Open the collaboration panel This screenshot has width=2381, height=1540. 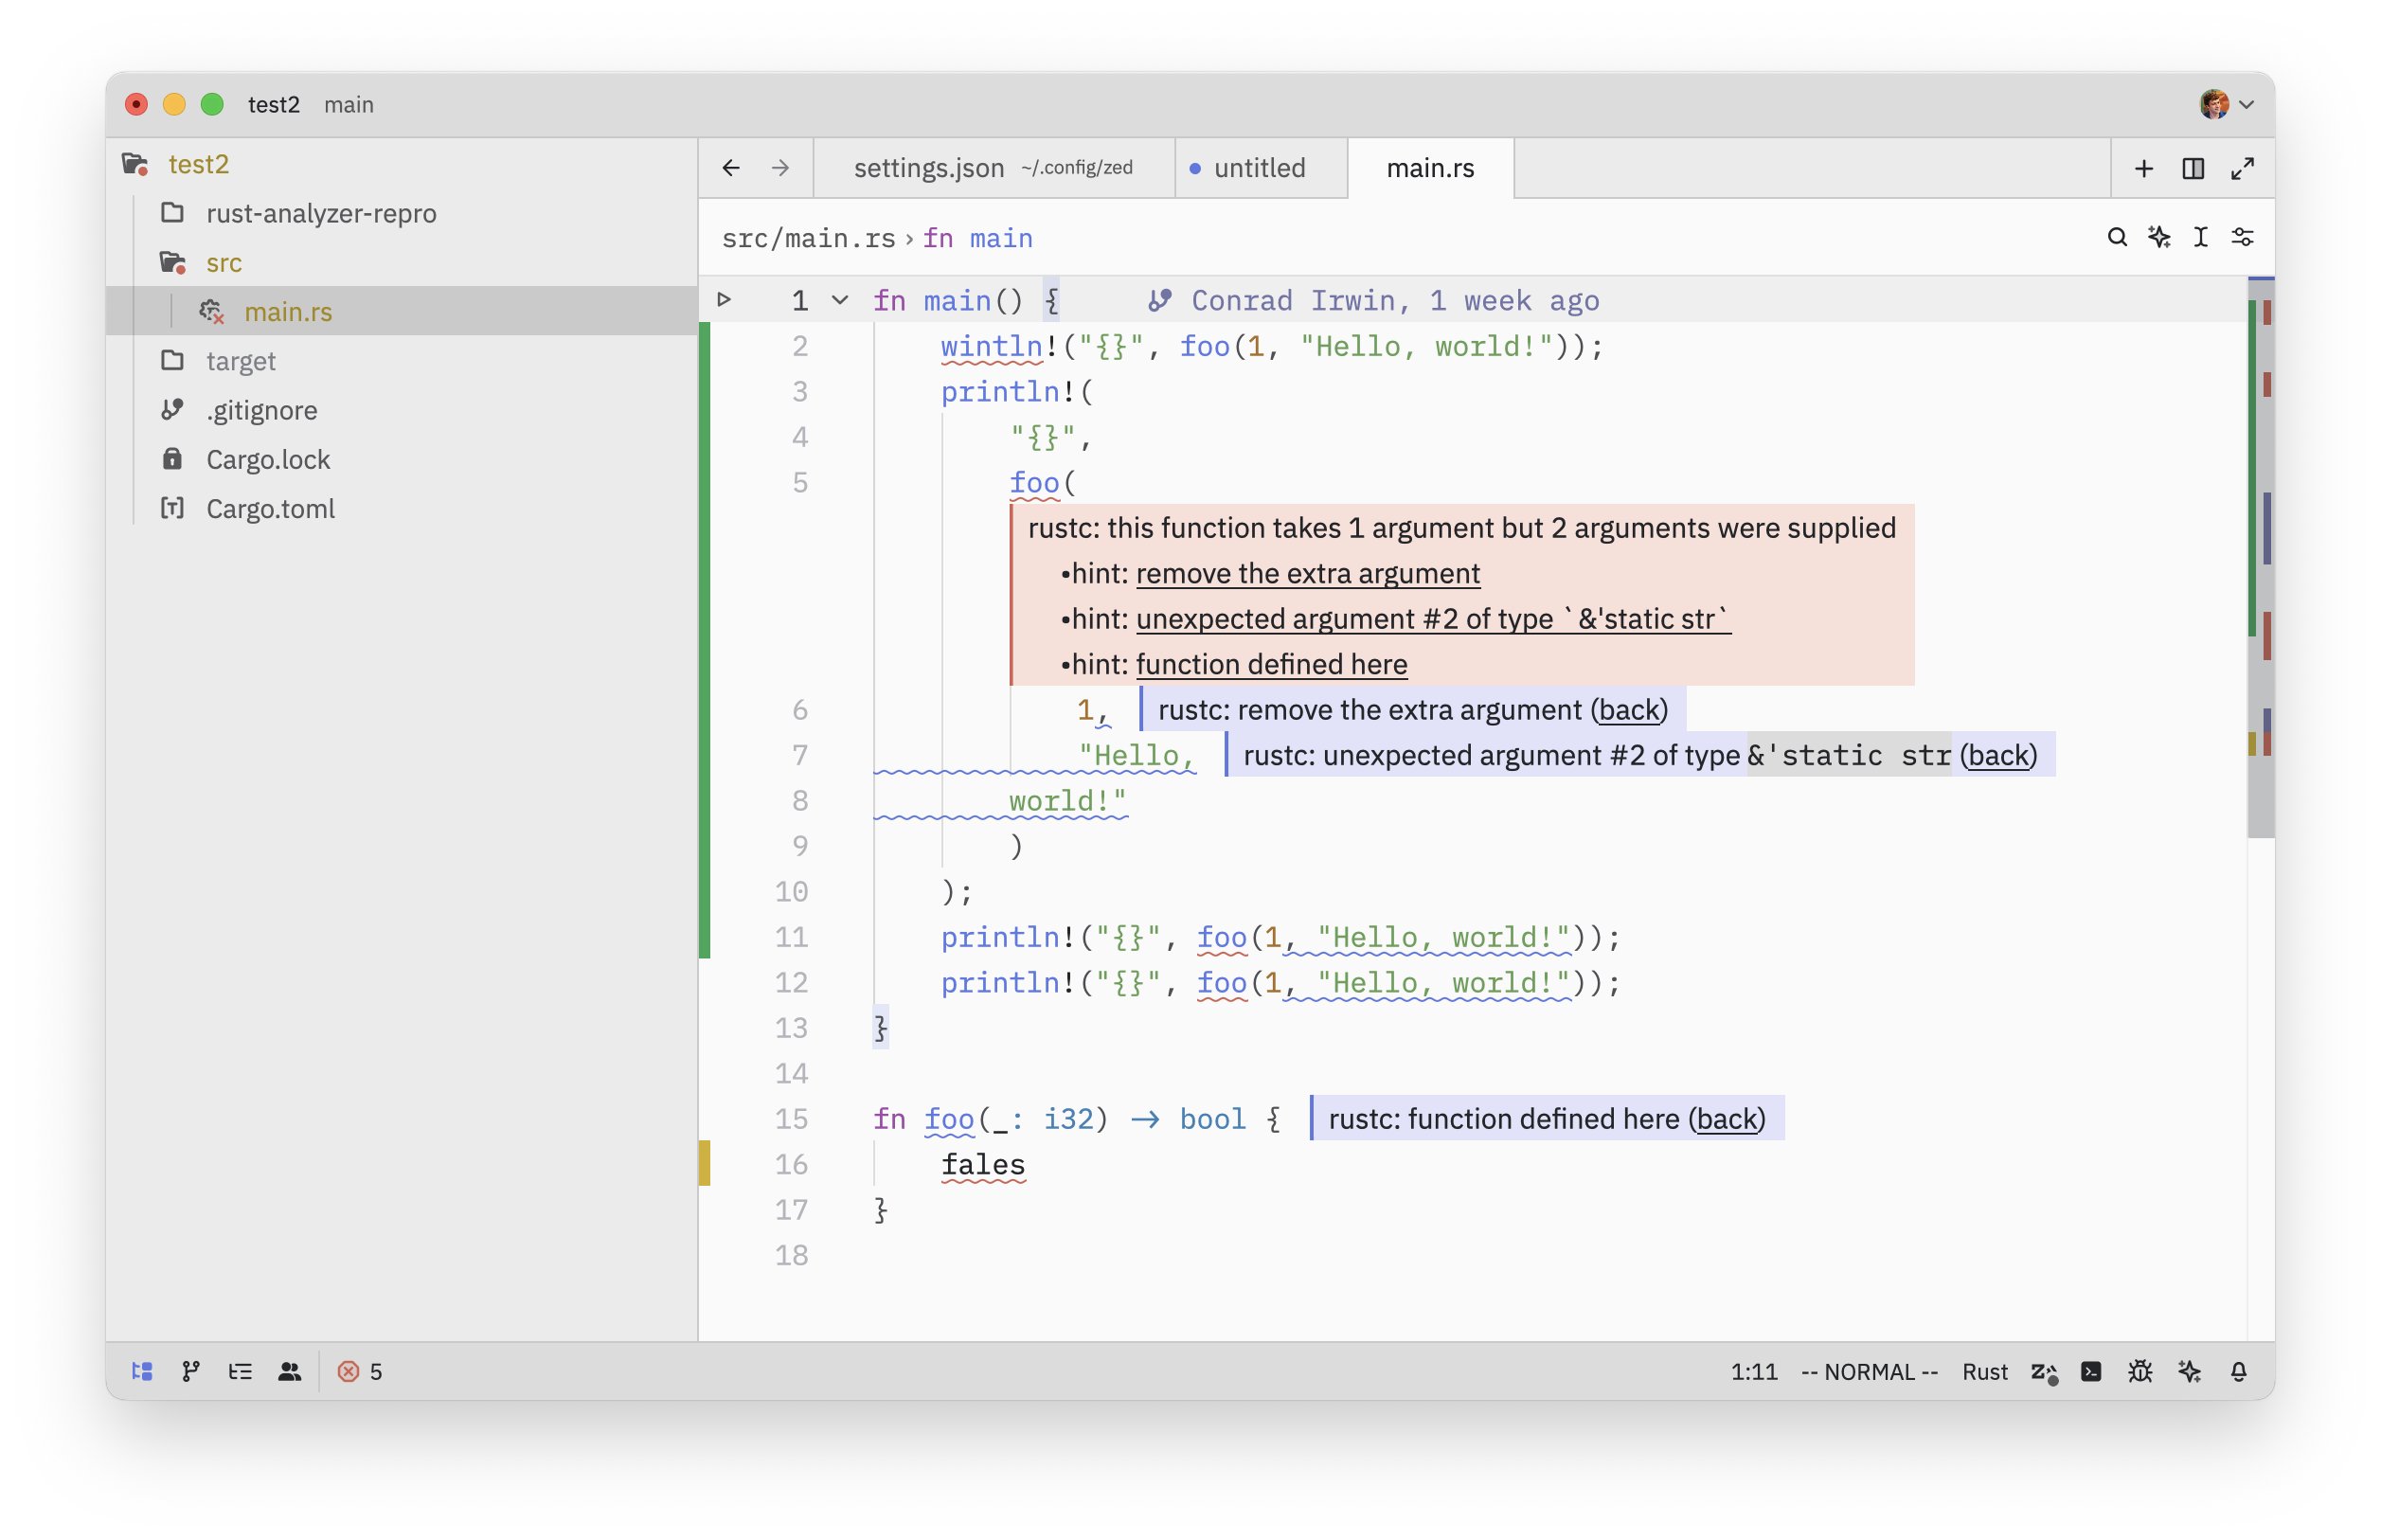[x=289, y=1371]
